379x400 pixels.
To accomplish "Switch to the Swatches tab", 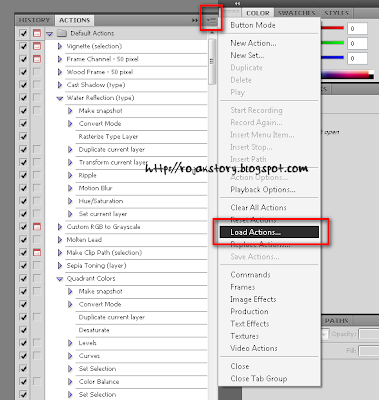I will 297,13.
